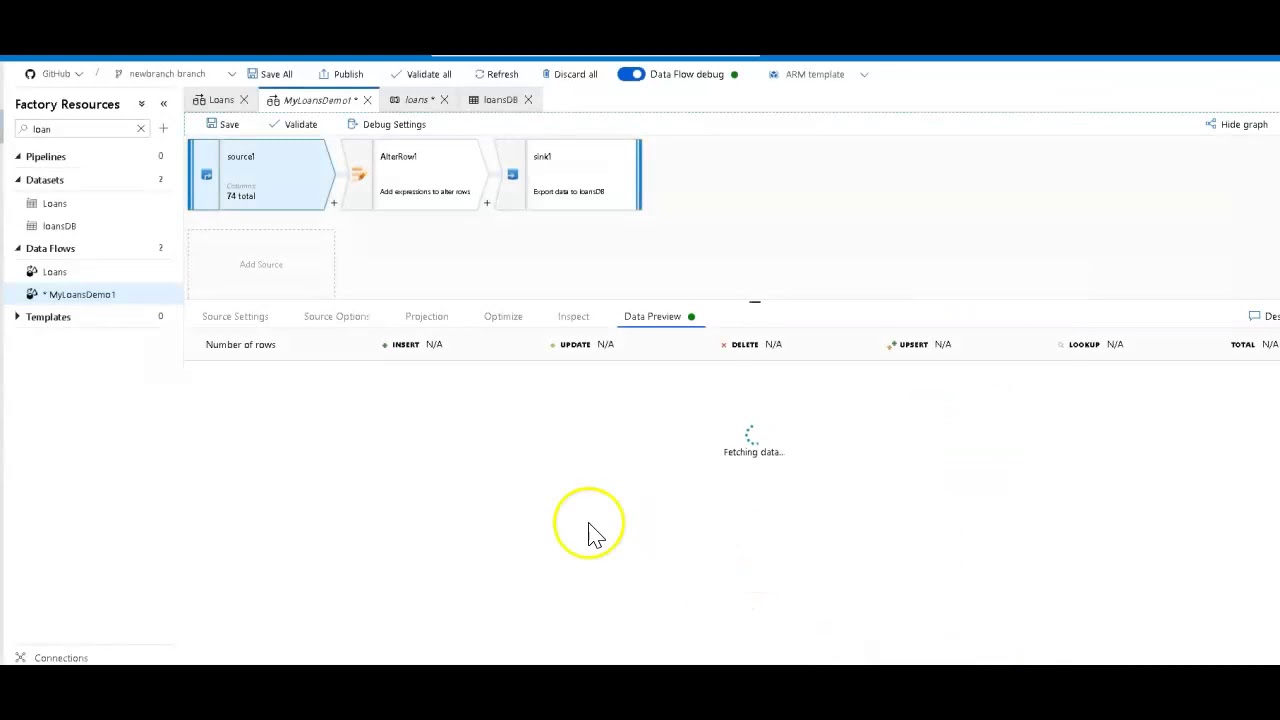This screenshot has height=720, width=1280.
Task: Open the Optimize tab
Action: pos(503,317)
